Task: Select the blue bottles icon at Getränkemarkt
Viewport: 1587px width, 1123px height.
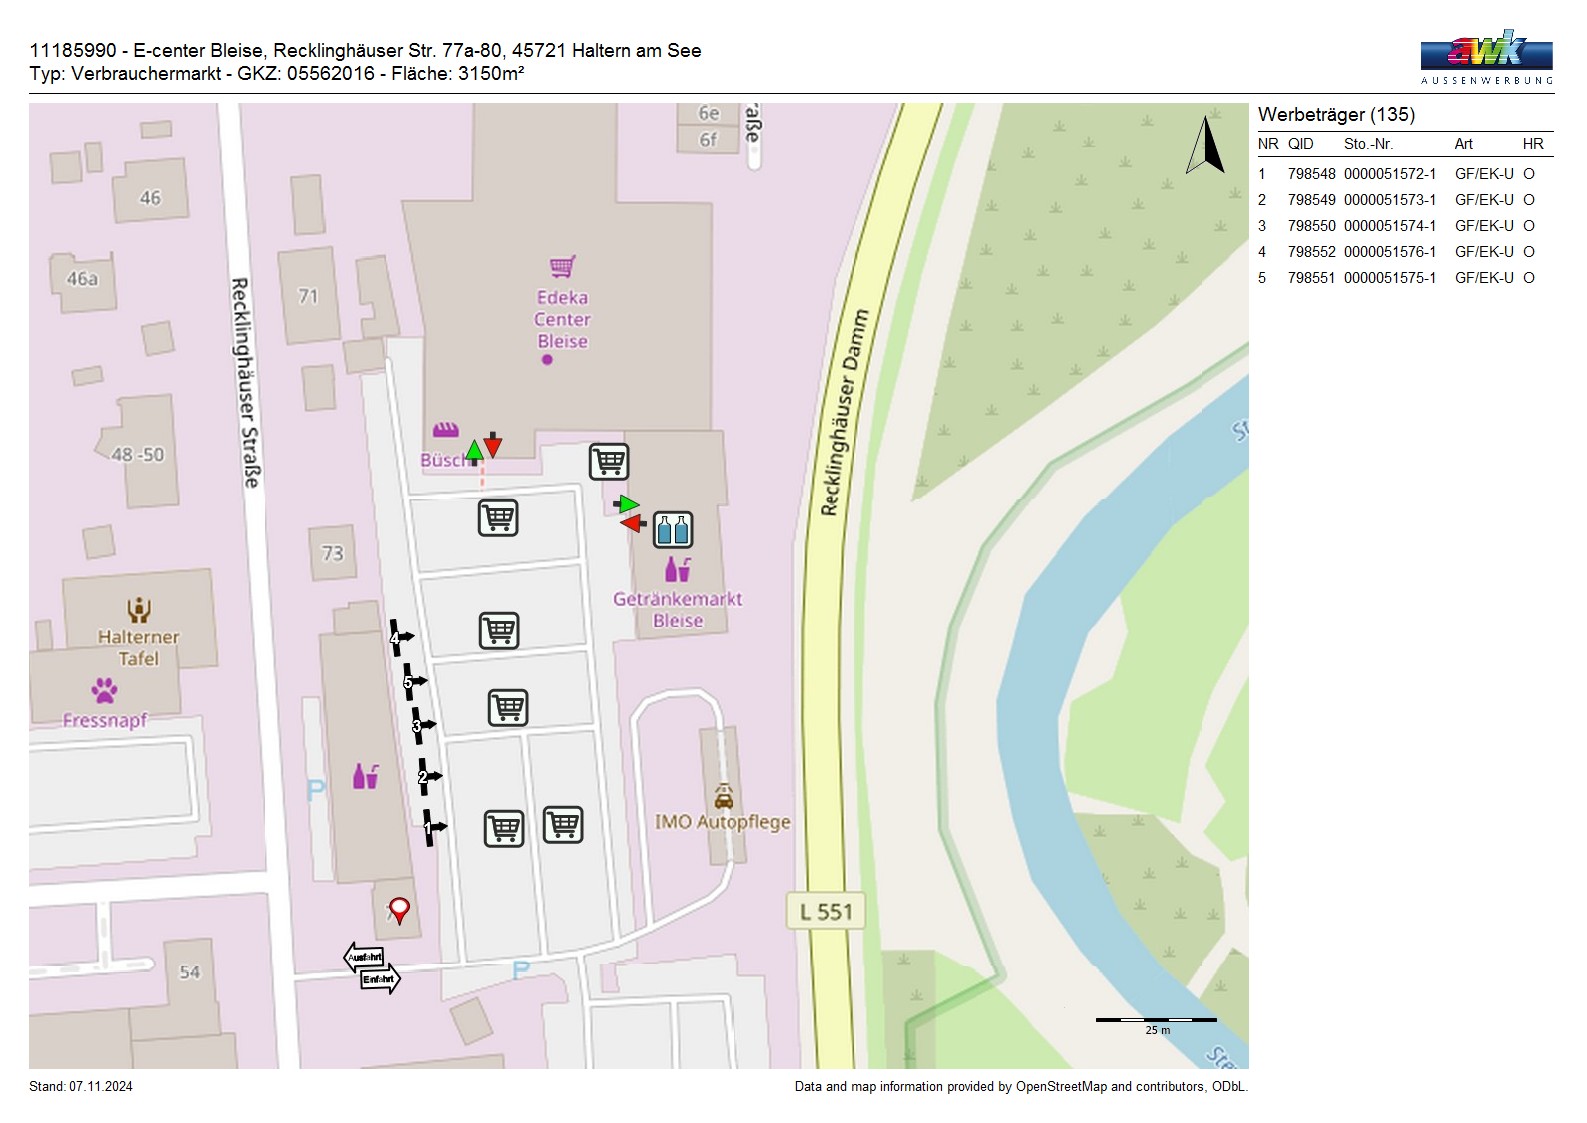Action: click(673, 530)
